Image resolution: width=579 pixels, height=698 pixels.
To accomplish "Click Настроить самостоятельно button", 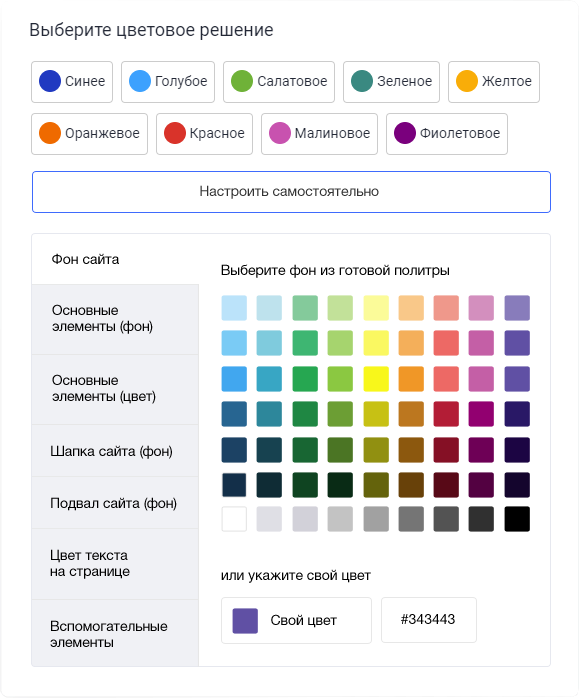I will click(291, 192).
